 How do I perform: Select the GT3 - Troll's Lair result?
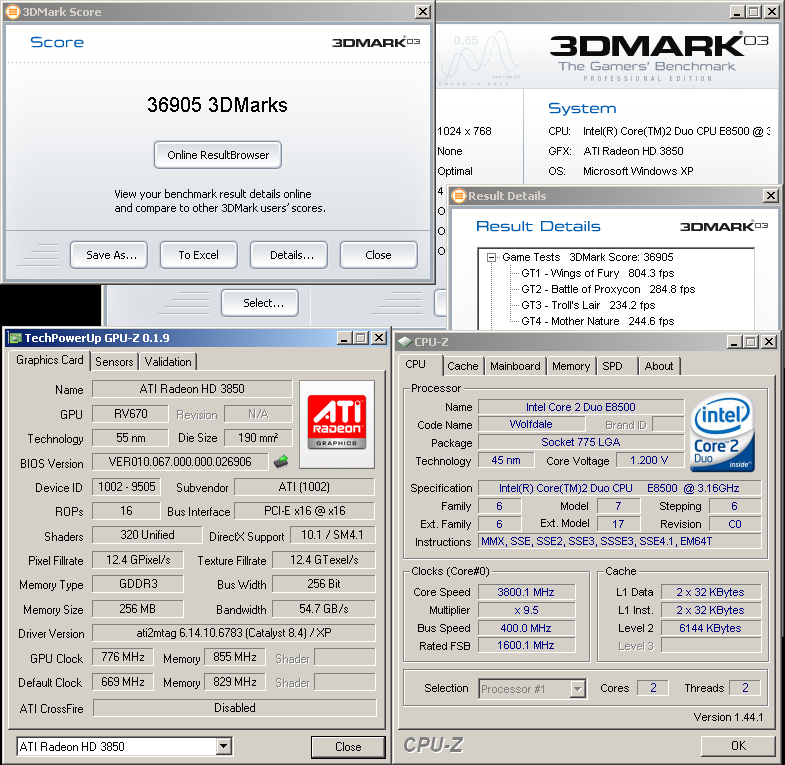point(588,305)
